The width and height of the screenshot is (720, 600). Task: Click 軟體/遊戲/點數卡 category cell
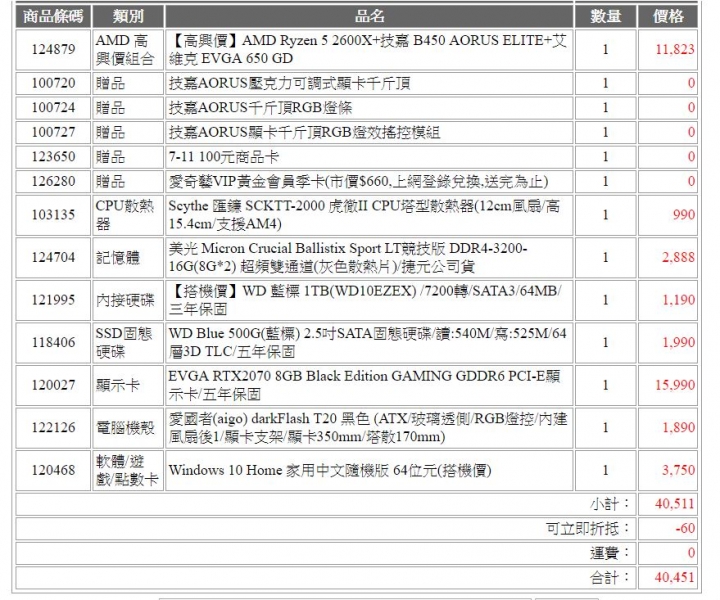tap(128, 471)
